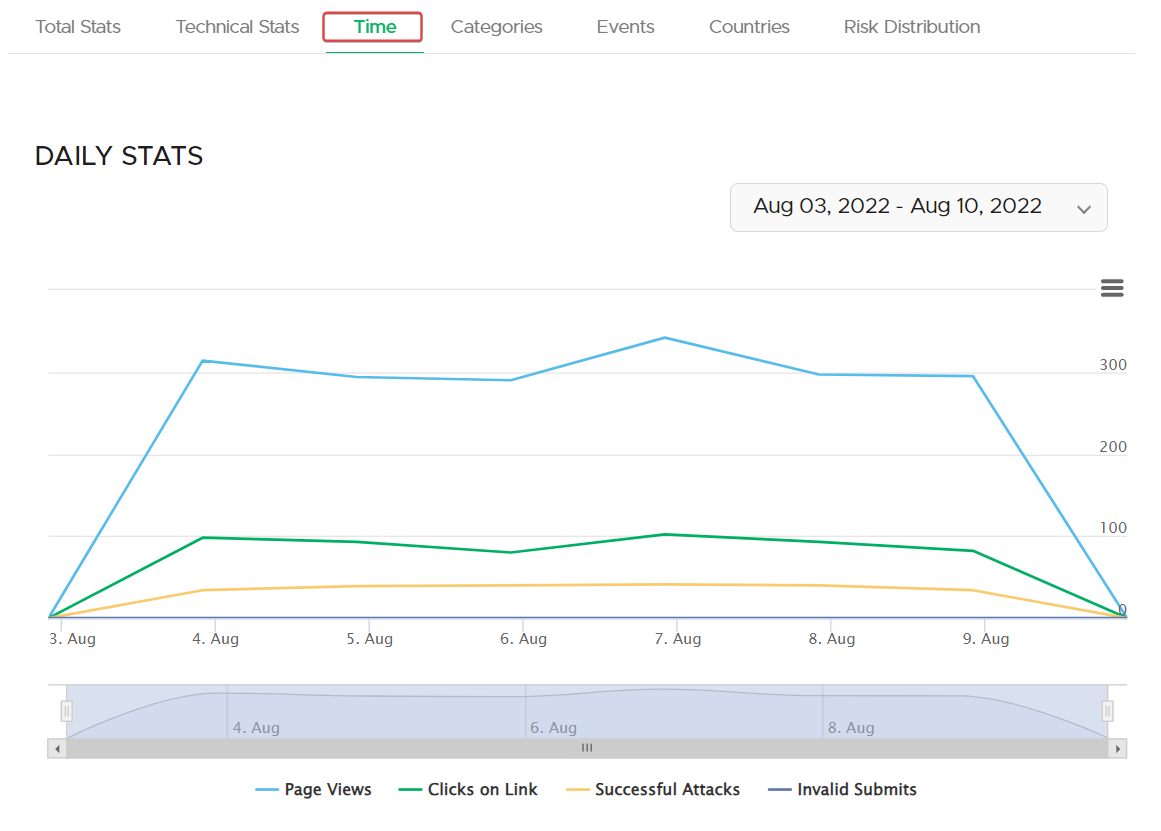The height and width of the screenshot is (831, 1161).
Task: Toggle Invalid Submits legend item
Action: point(843,790)
